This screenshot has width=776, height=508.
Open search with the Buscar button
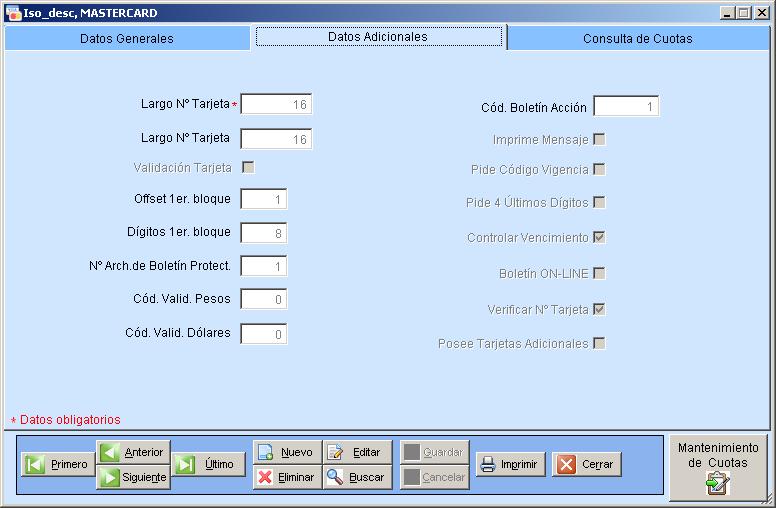click(x=357, y=477)
